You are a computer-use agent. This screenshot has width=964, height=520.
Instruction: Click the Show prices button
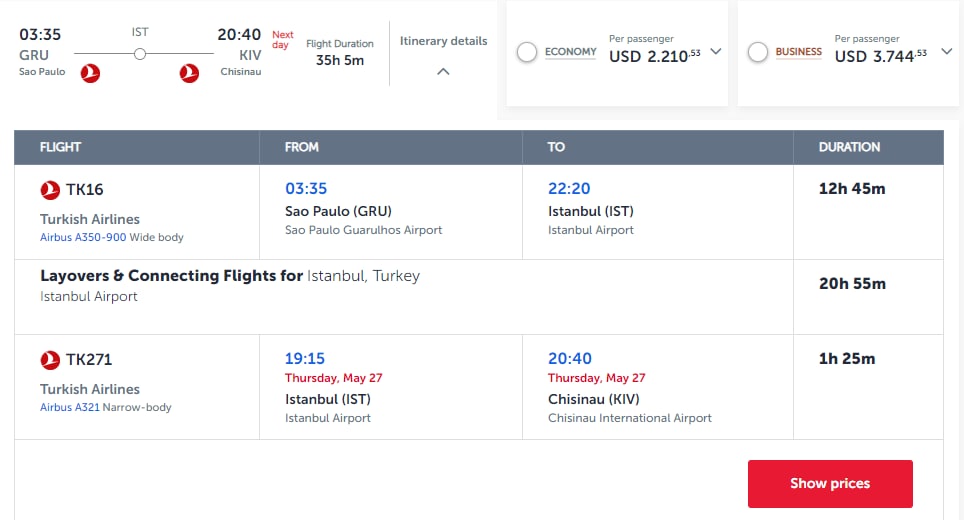point(830,484)
